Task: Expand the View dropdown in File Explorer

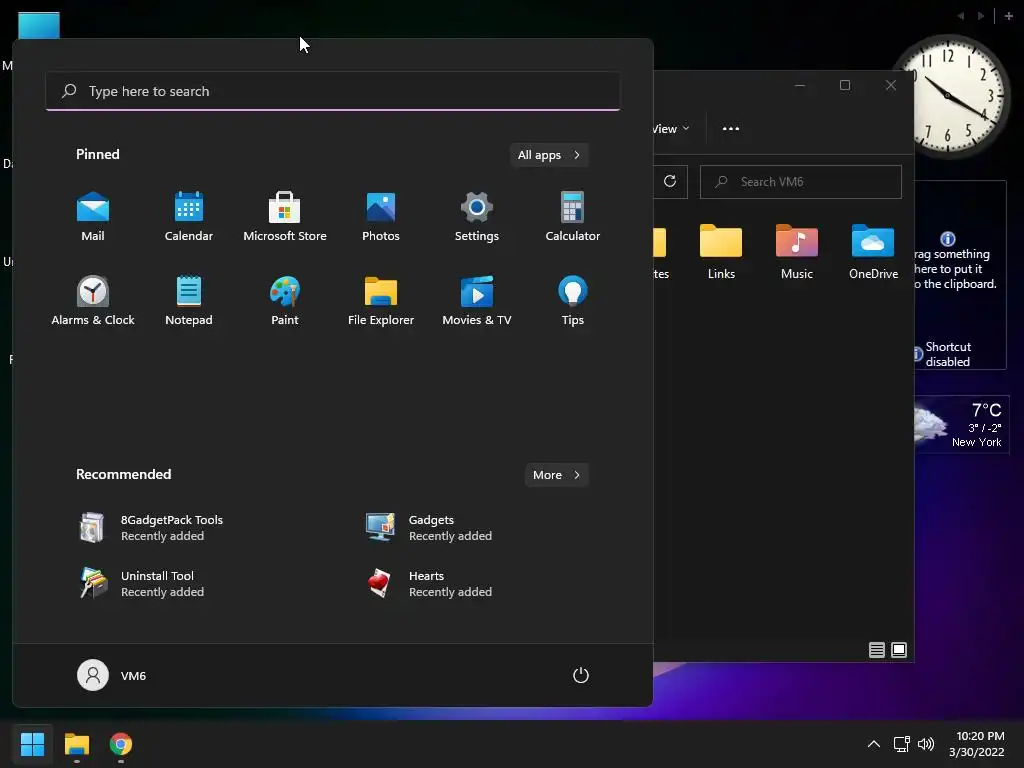Action: (671, 129)
